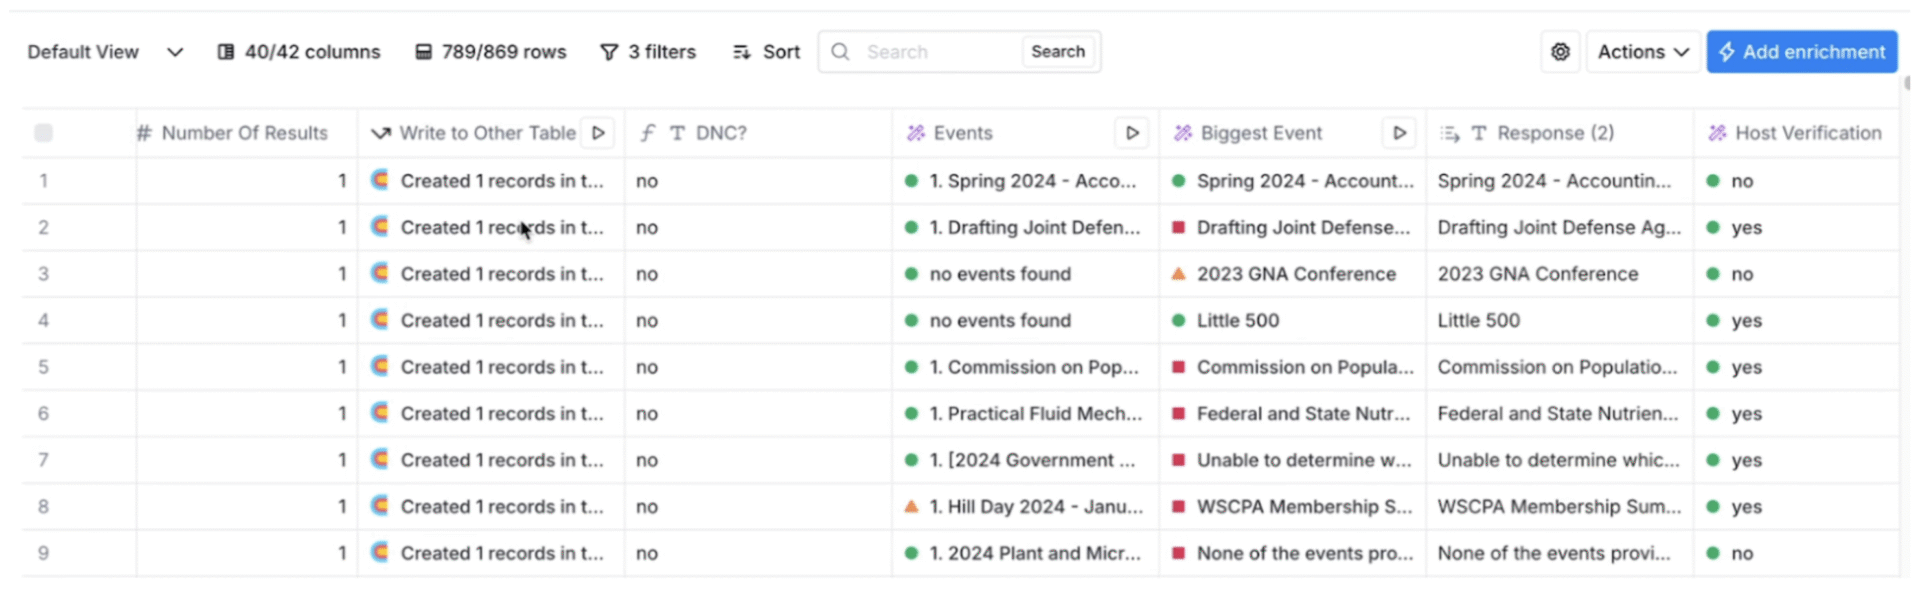Viewport: 1920px width, 597px height.
Task: Click the '1. [2024 Government ...' events cell
Action: pos(1025,460)
